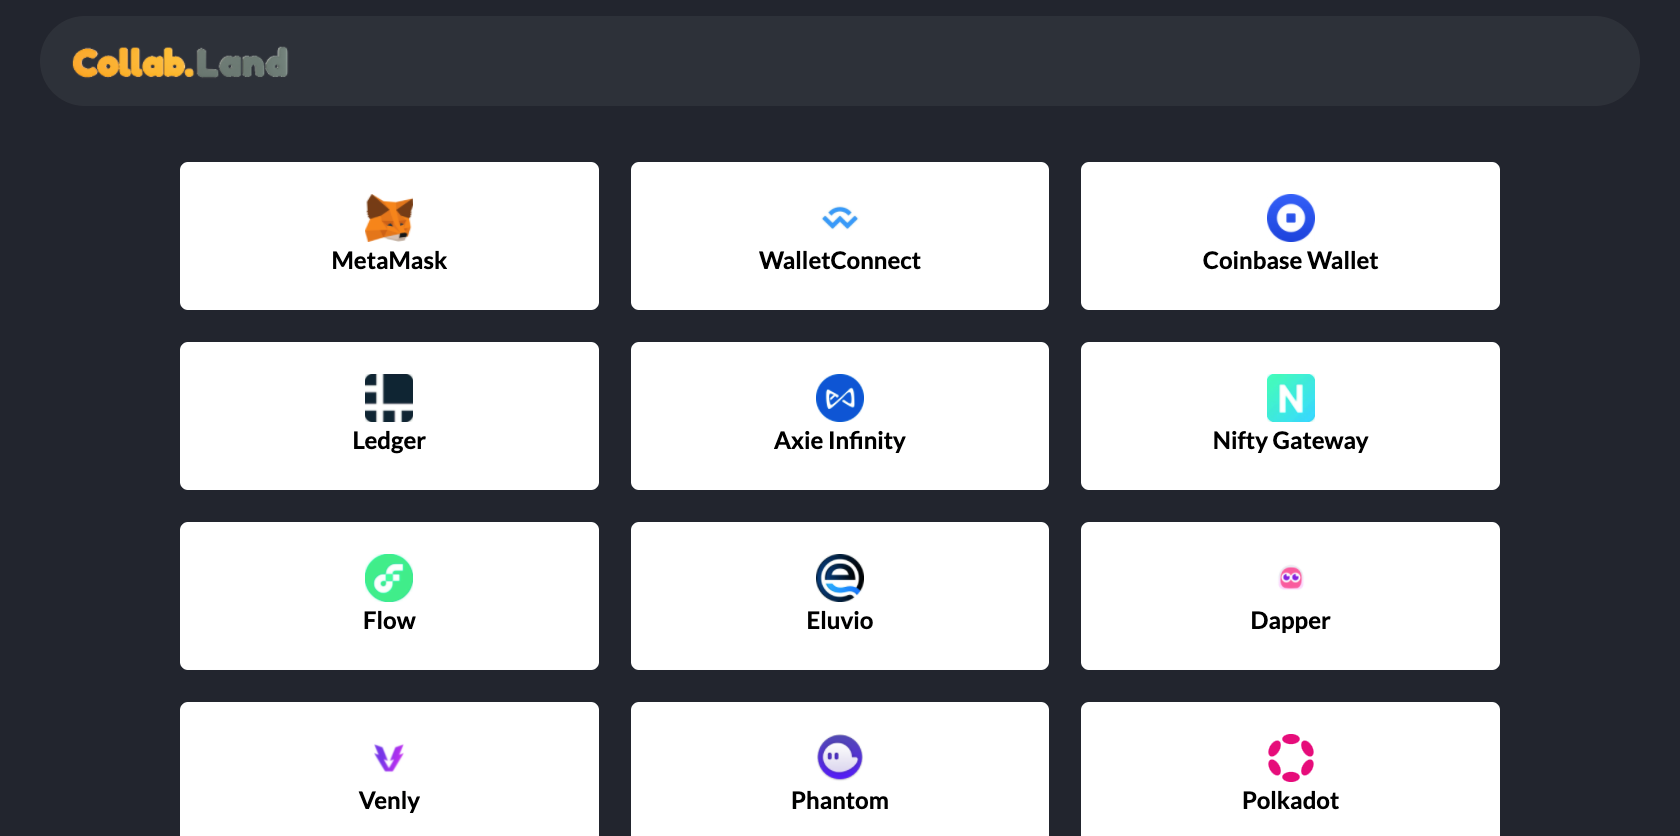Select the Coinbase Wallet icon
This screenshot has width=1680, height=836.
tap(1290, 217)
